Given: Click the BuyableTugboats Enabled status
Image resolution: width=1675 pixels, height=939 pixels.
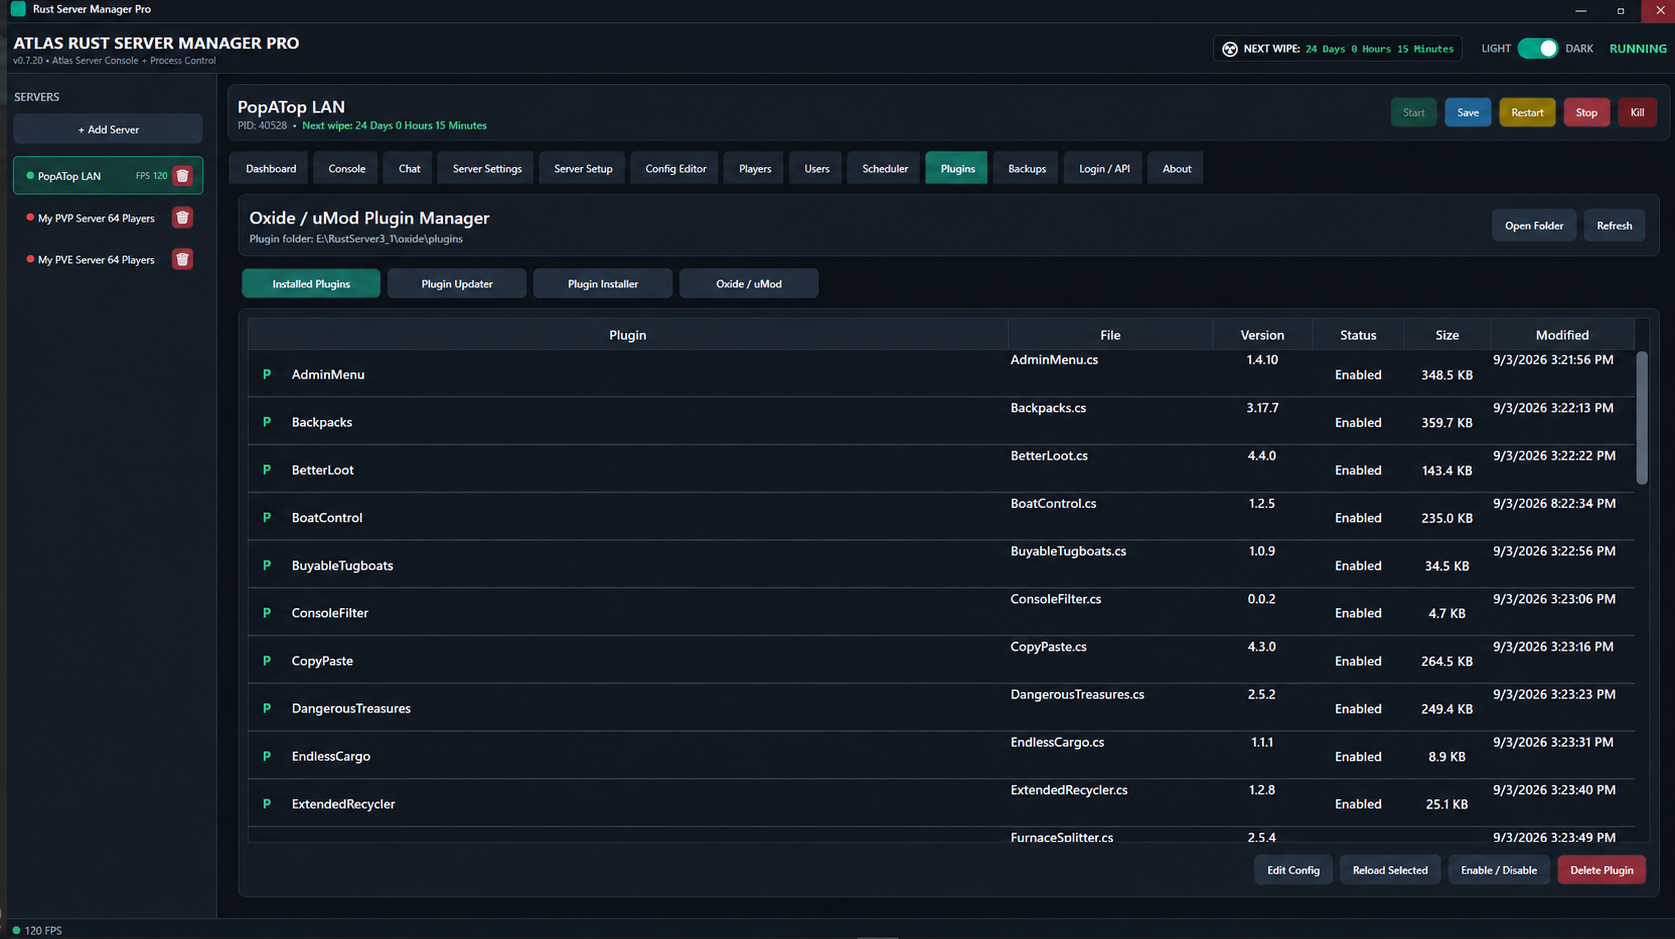Looking at the screenshot, I should pyautogui.click(x=1358, y=566).
